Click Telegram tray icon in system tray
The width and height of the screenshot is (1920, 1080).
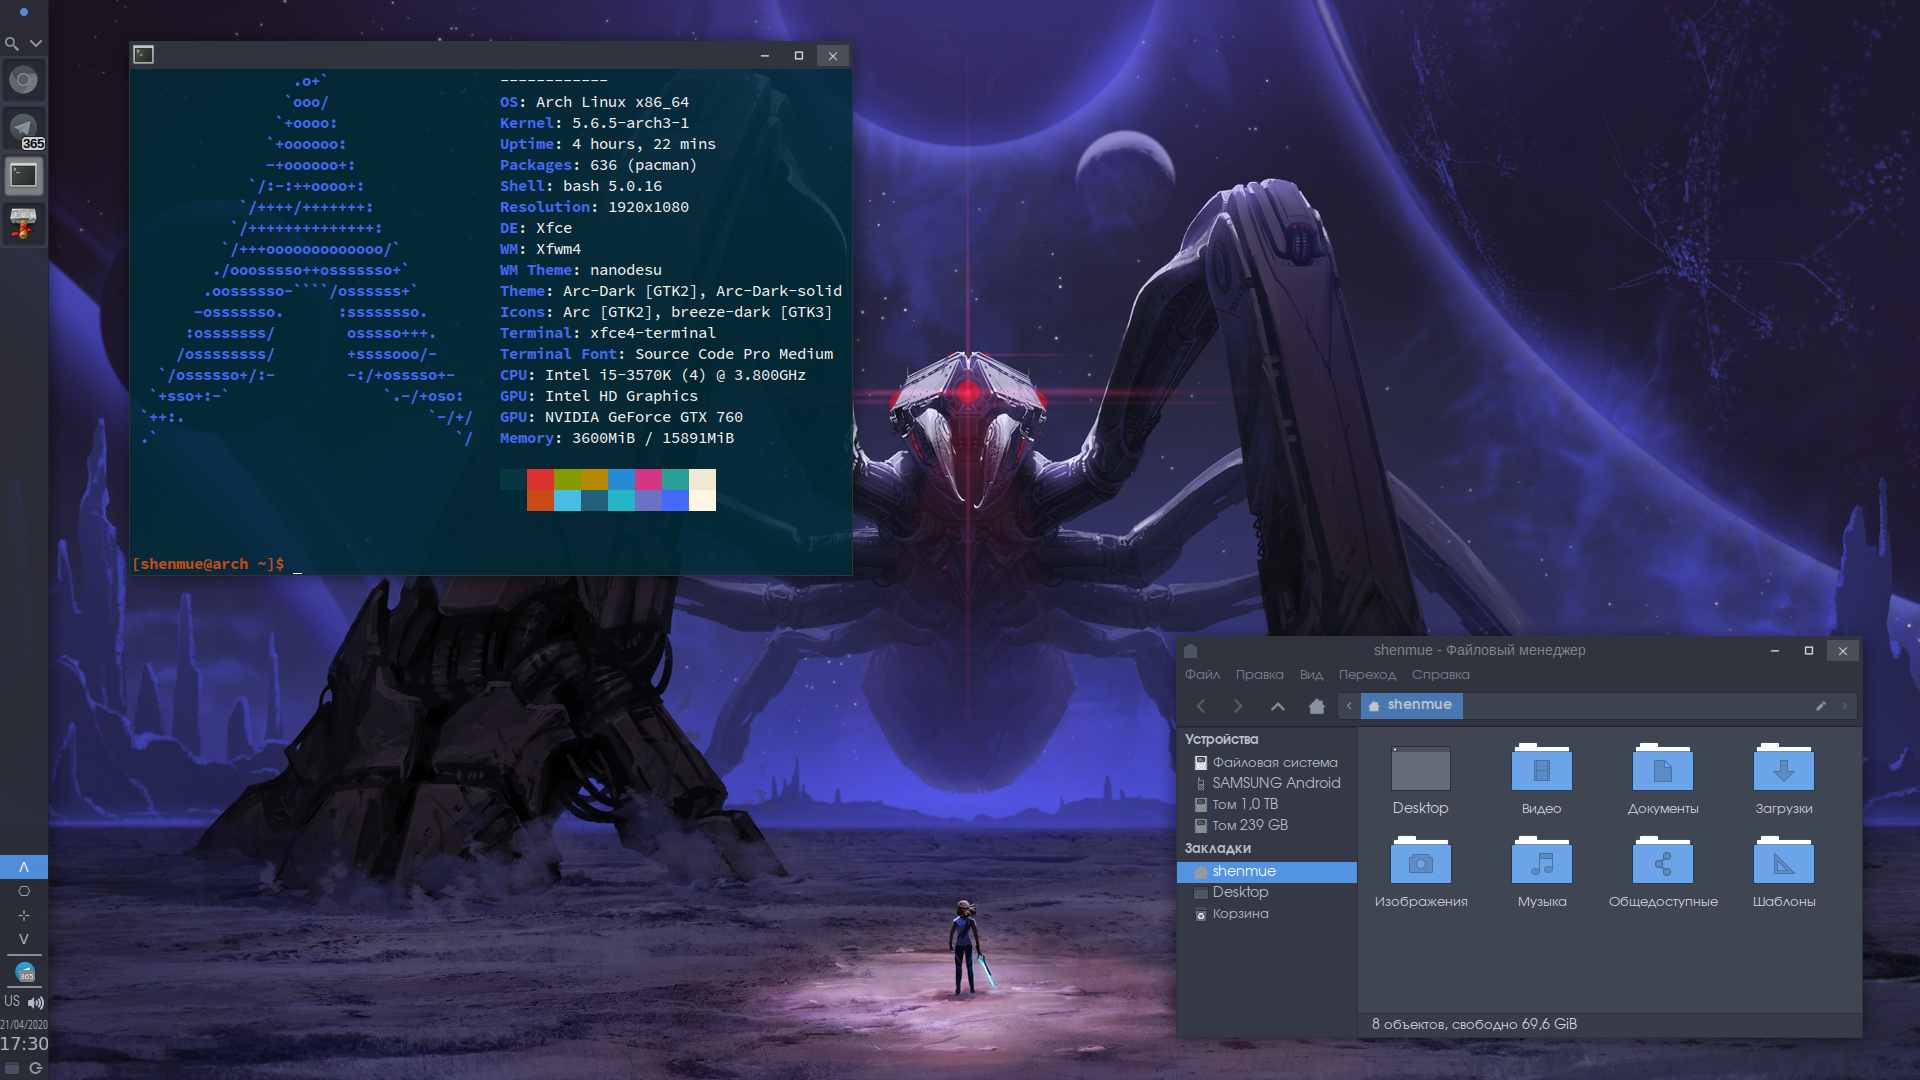click(x=25, y=972)
